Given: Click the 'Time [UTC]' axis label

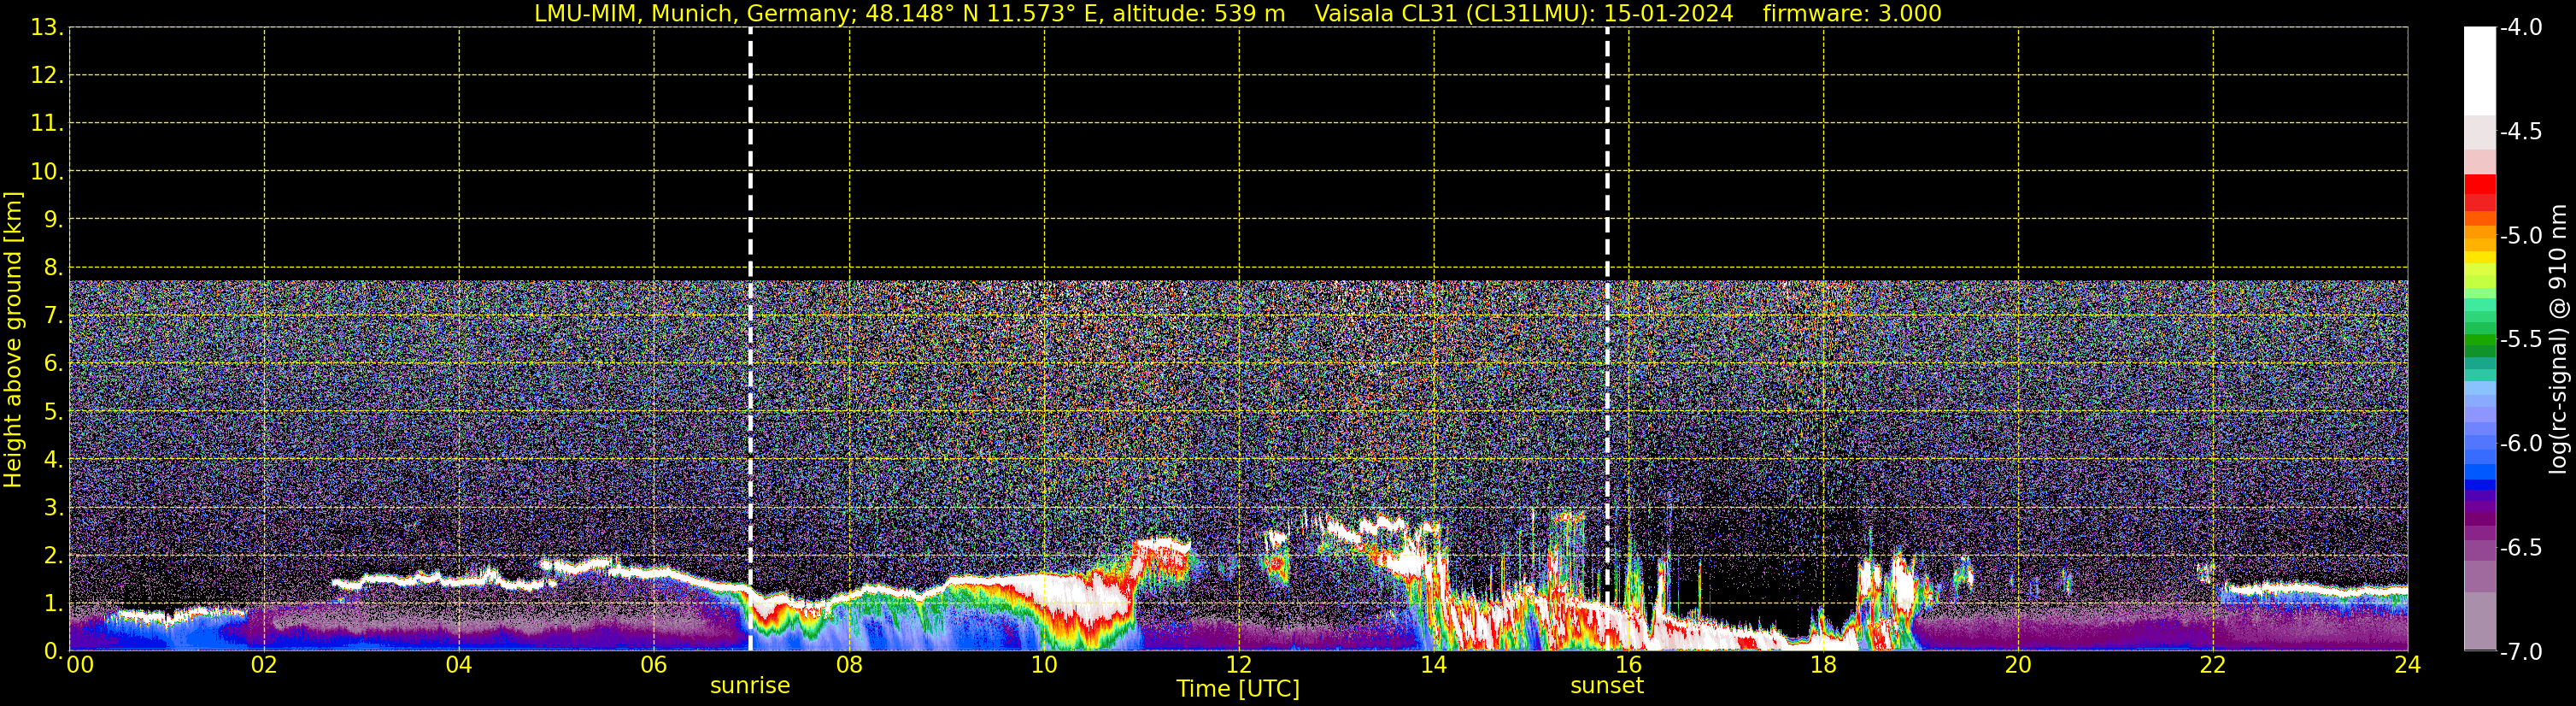Looking at the screenshot, I should tap(1238, 689).
